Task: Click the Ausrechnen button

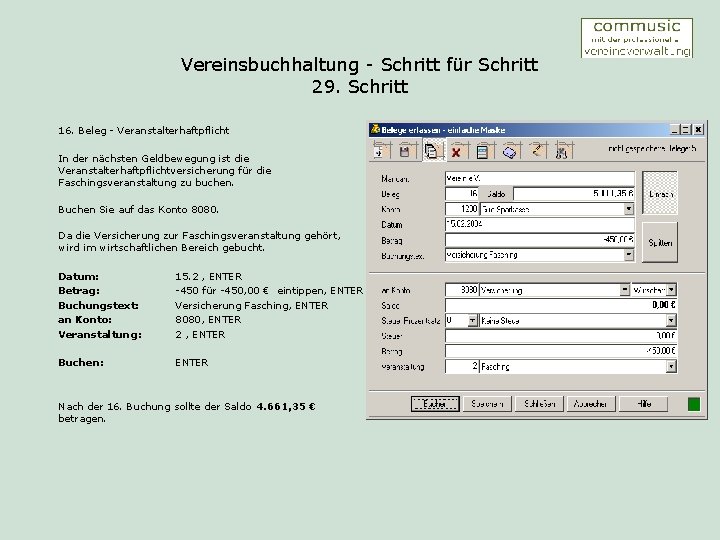Action: [x=591, y=404]
